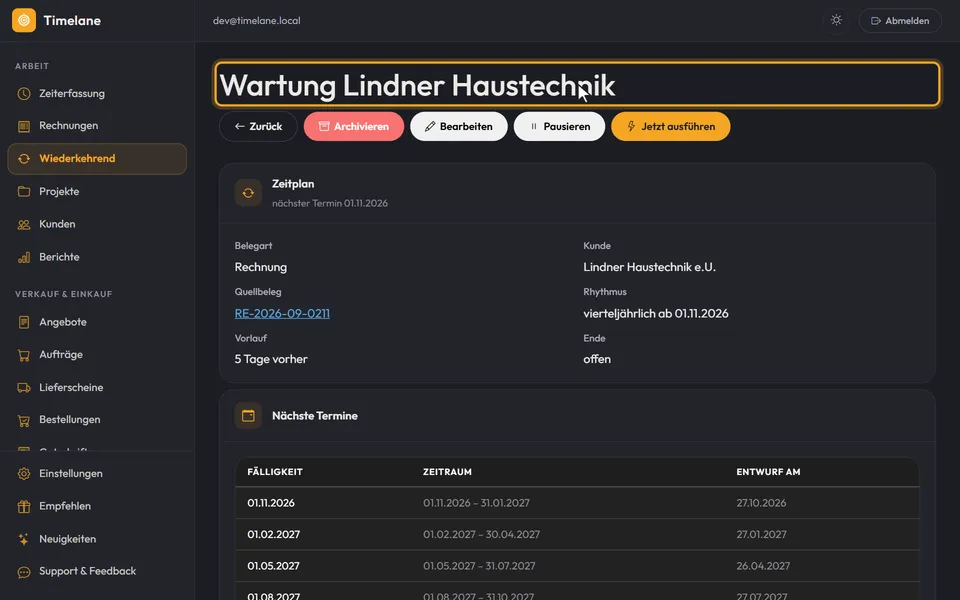Click the Zeitraum column header
The width and height of the screenshot is (960, 600).
tap(447, 472)
